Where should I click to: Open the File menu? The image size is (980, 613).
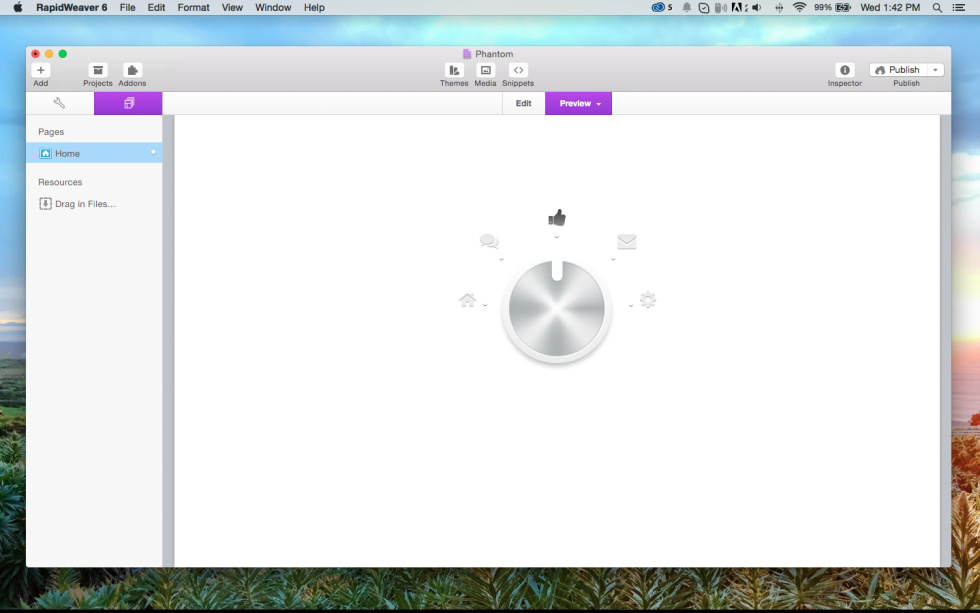(x=128, y=7)
